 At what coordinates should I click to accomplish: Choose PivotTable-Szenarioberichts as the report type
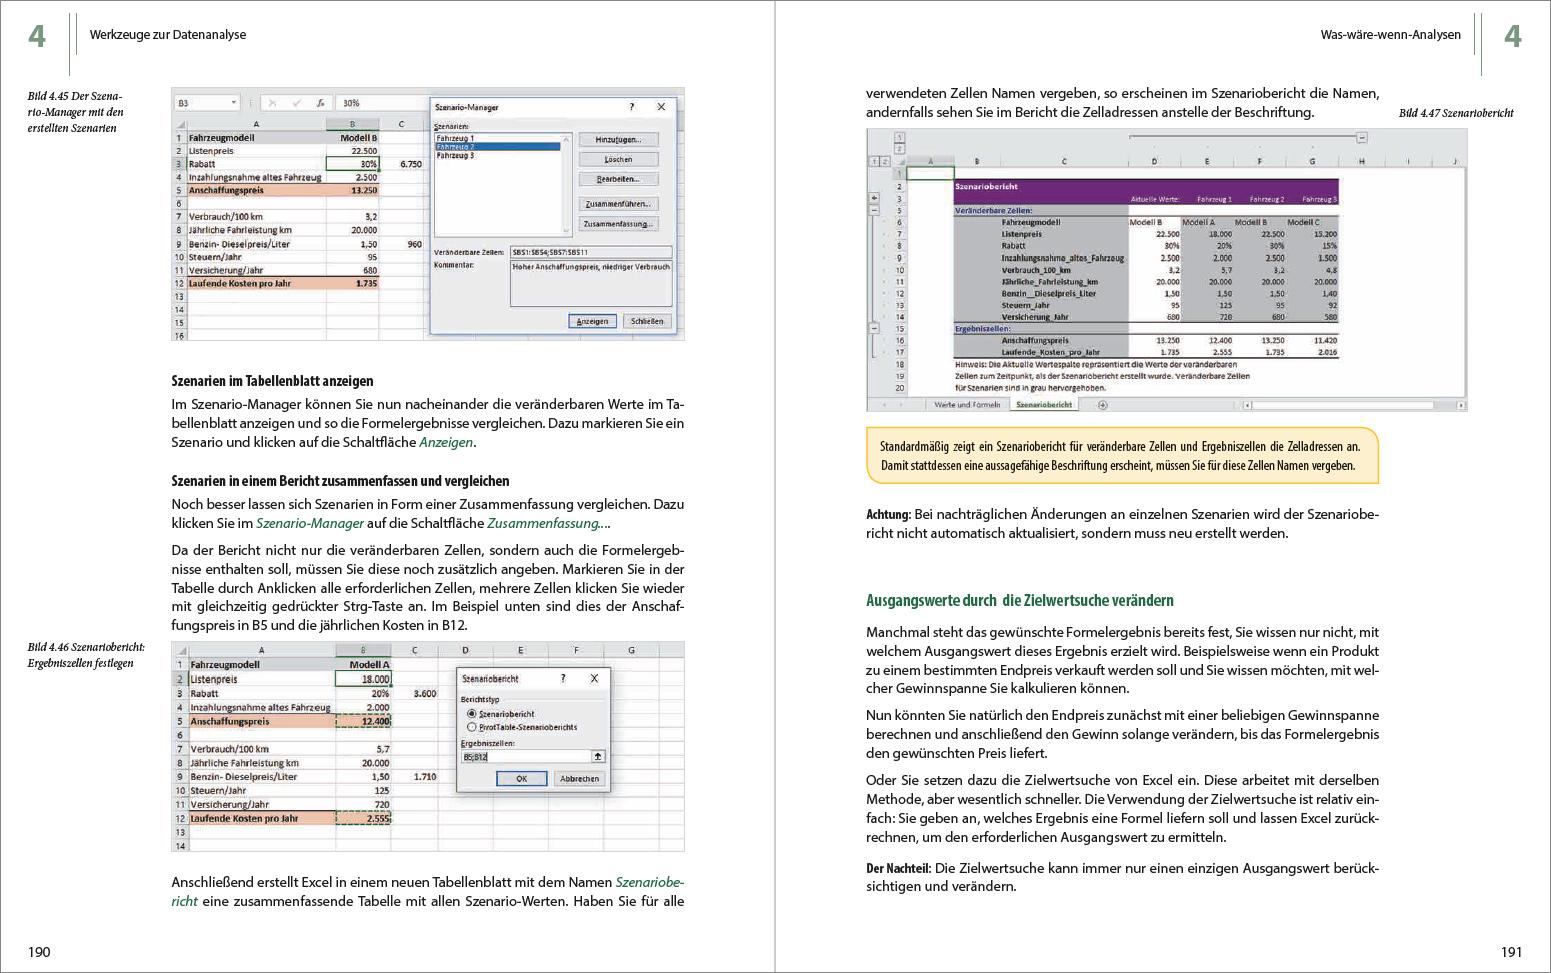pos(472,726)
